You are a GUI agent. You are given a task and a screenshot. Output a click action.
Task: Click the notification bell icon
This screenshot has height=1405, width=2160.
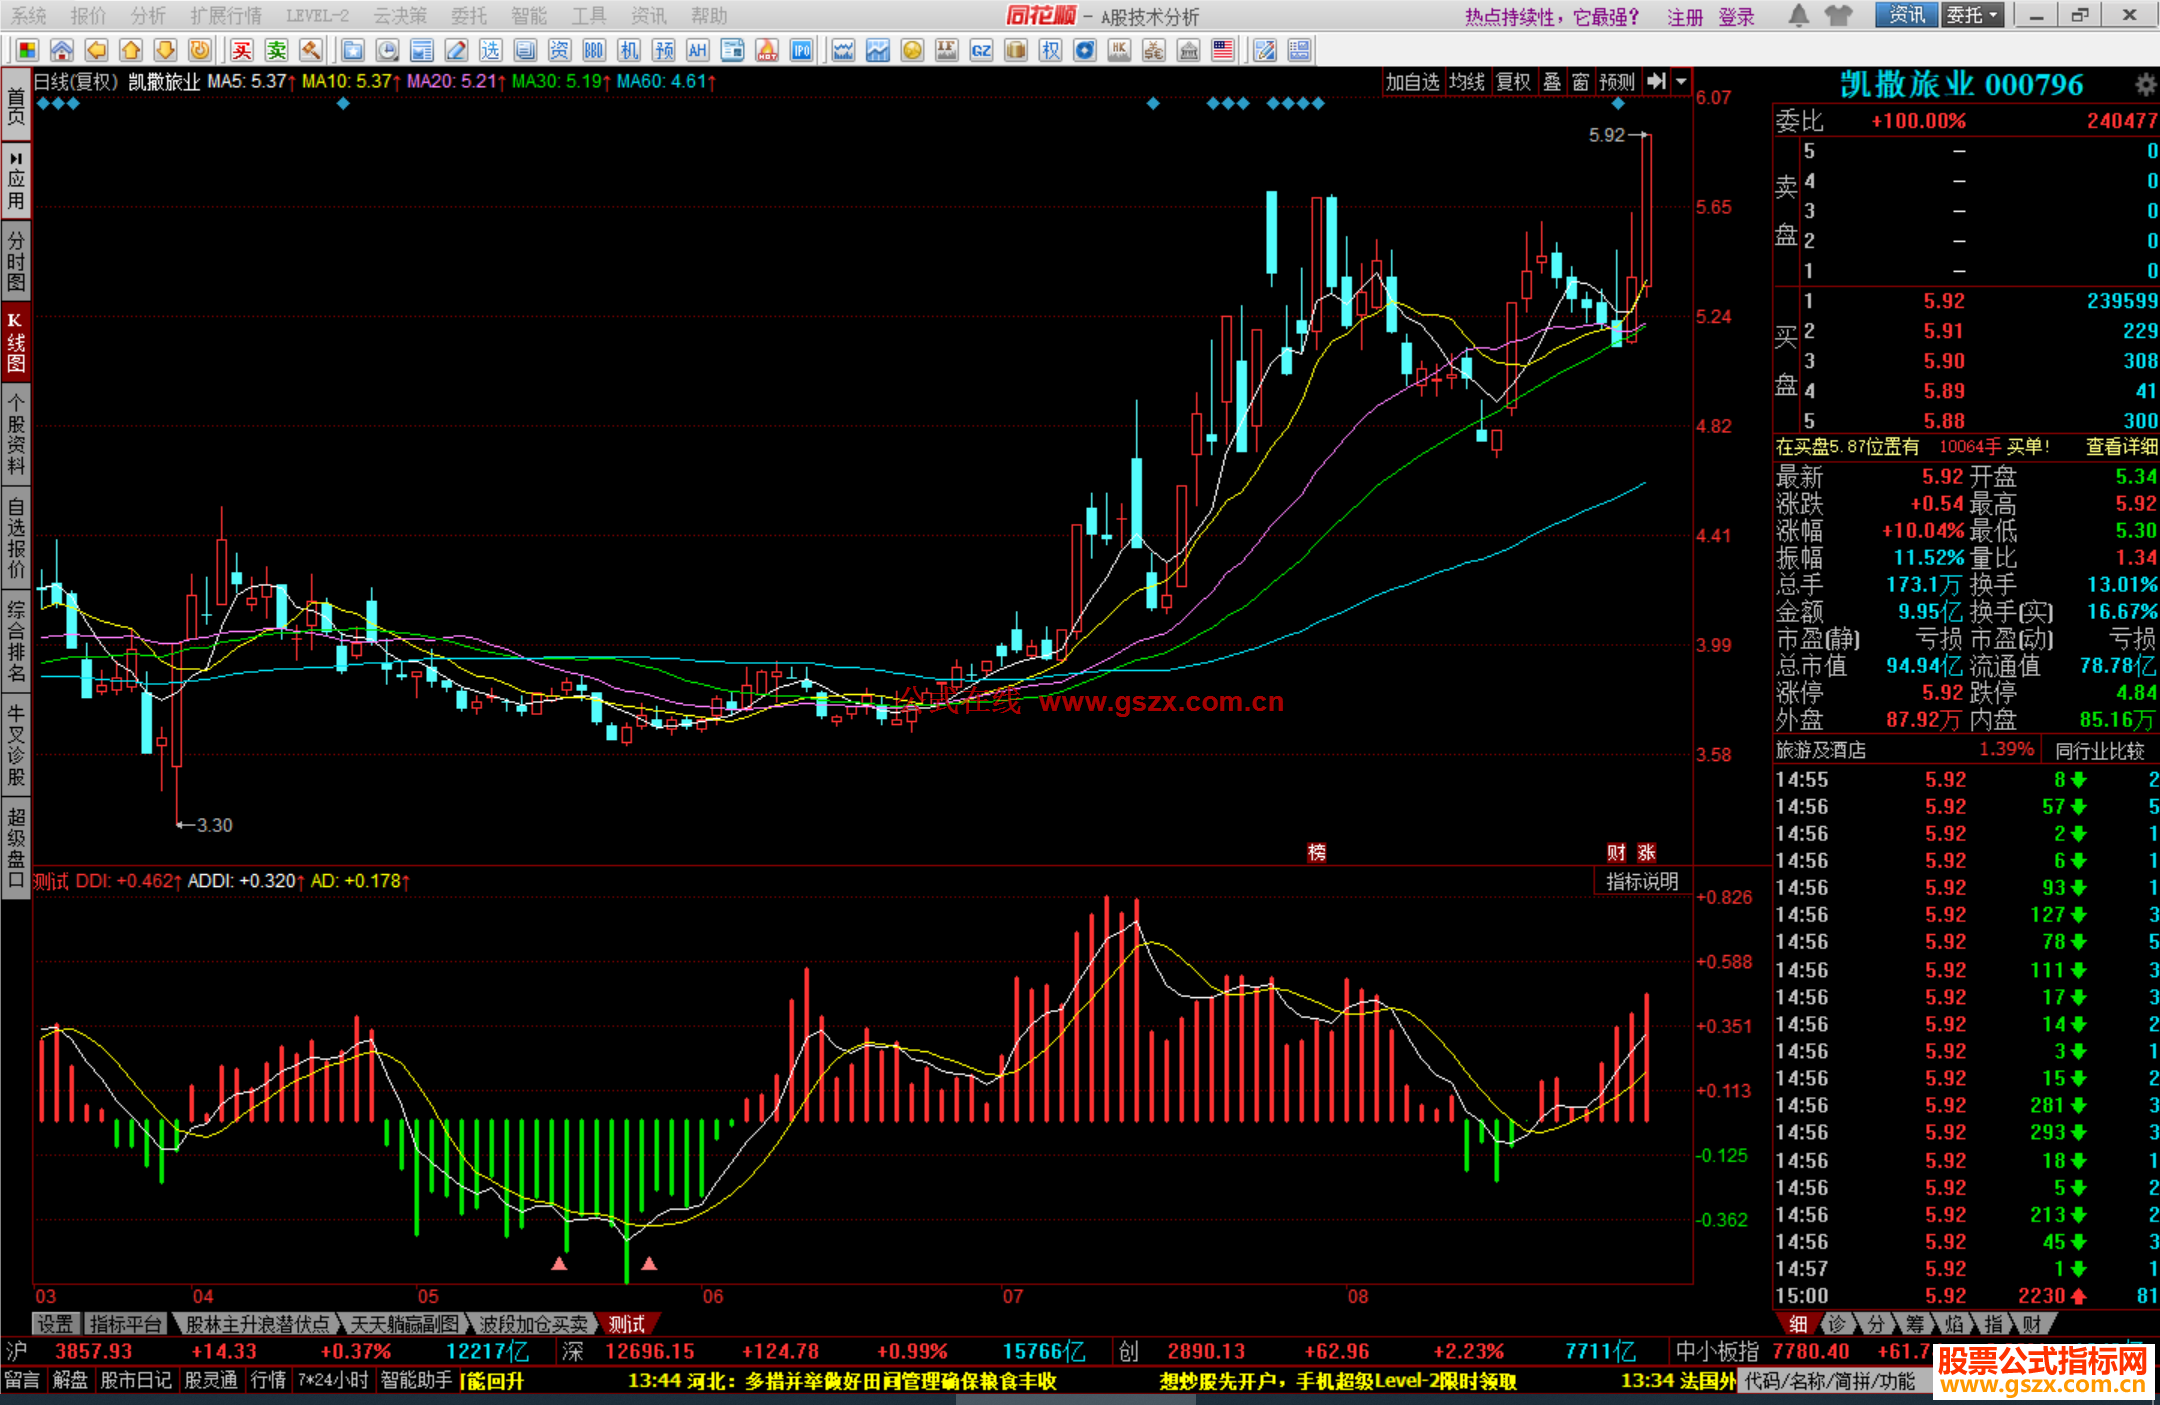1798,15
